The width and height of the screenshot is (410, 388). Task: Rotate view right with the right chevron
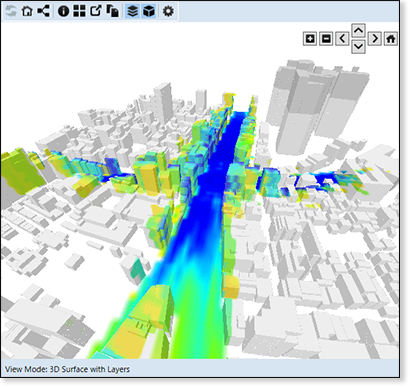[x=375, y=39]
